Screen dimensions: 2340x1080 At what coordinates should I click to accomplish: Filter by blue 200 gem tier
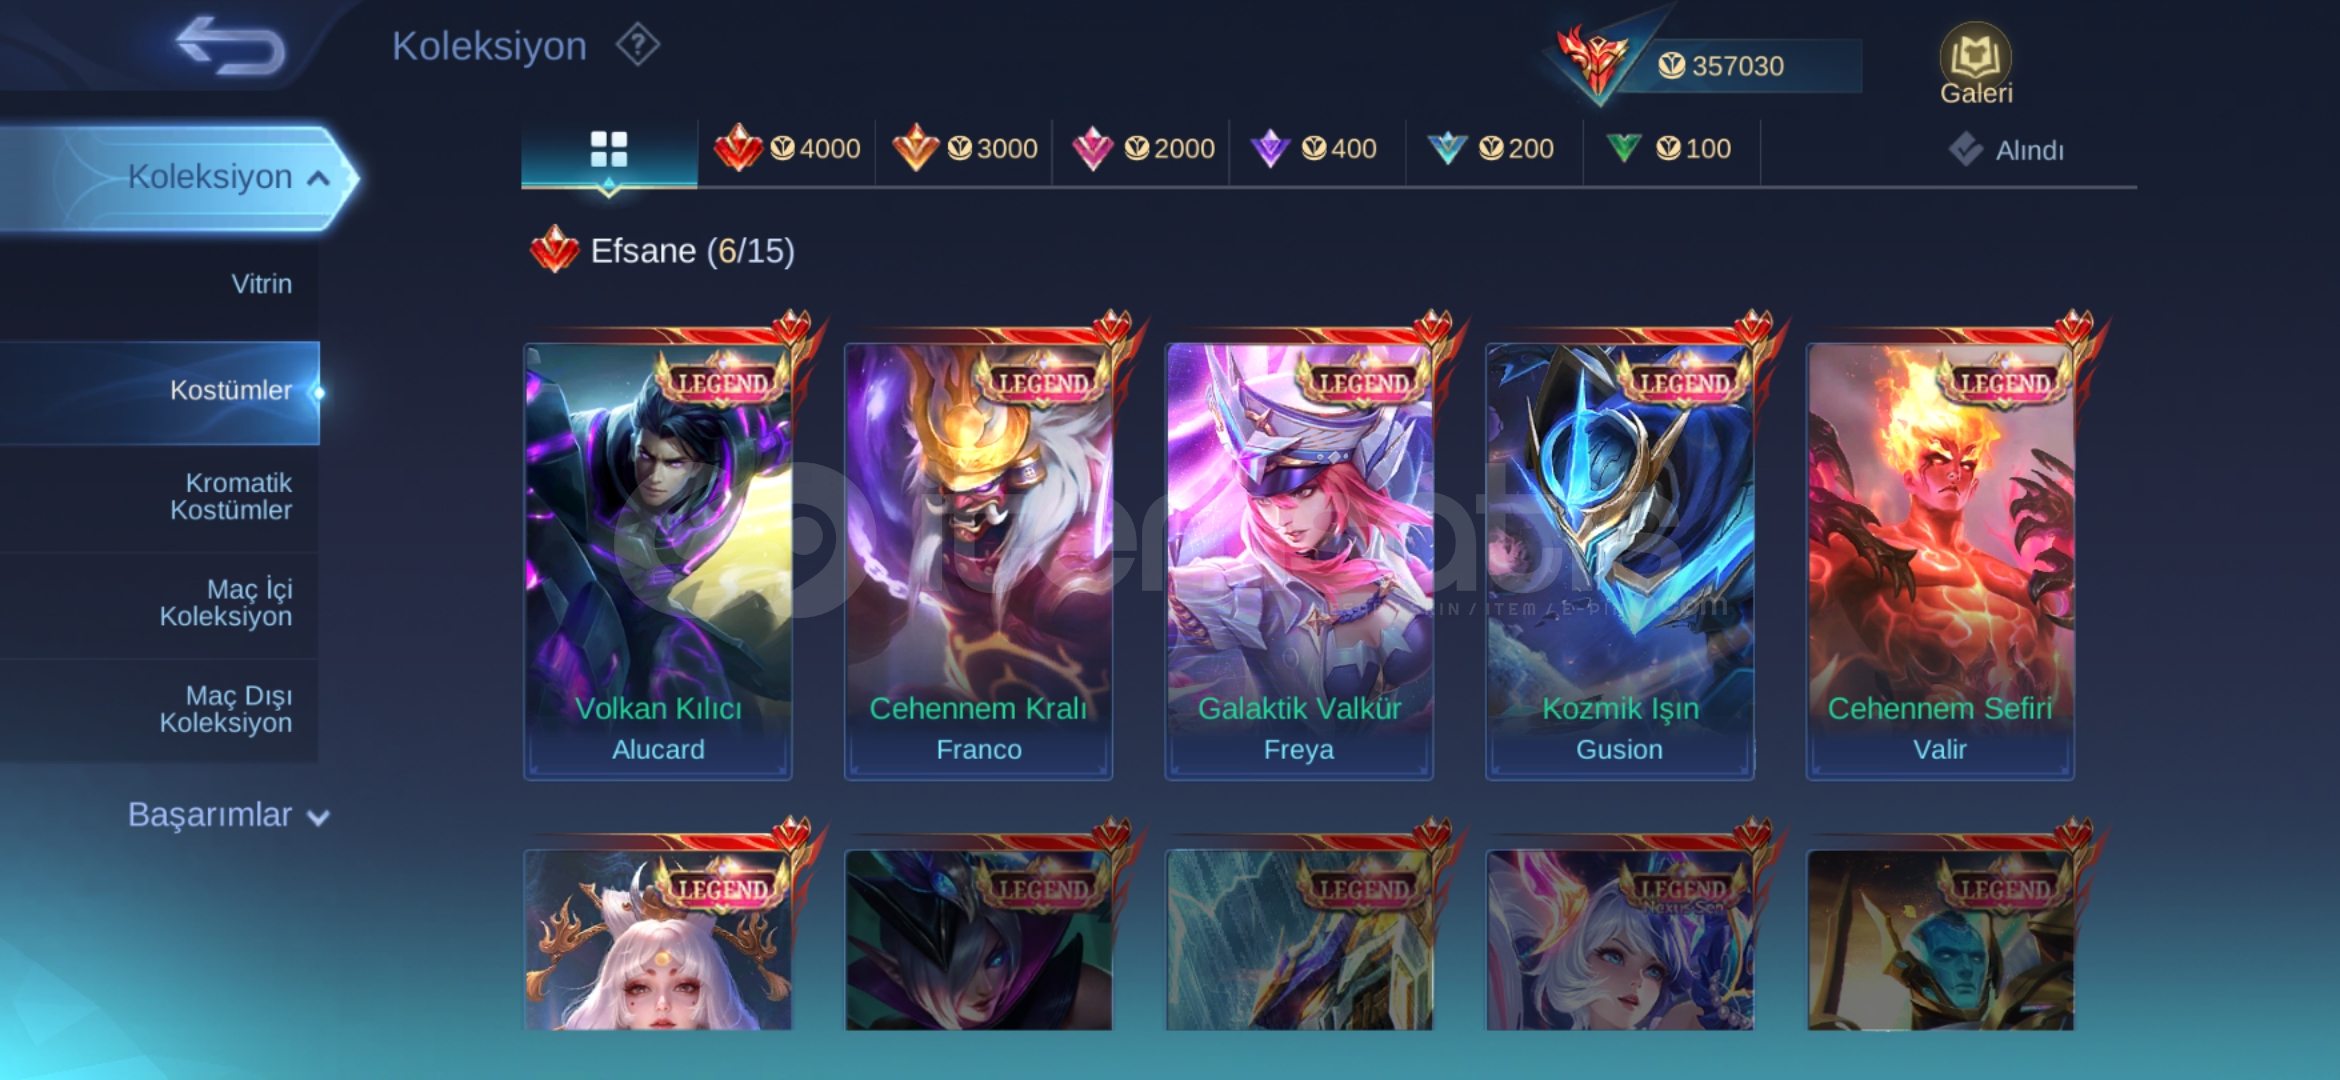tap(1490, 149)
